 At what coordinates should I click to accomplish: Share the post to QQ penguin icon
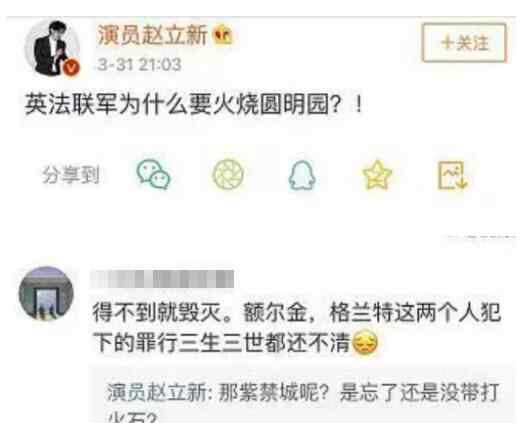coord(302,175)
